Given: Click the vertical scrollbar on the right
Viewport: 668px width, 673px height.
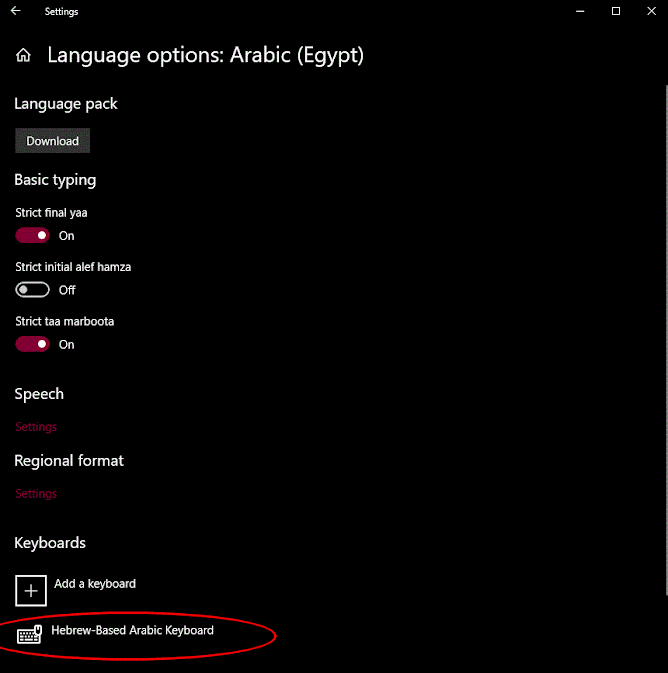Looking at the screenshot, I should point(666,340).
